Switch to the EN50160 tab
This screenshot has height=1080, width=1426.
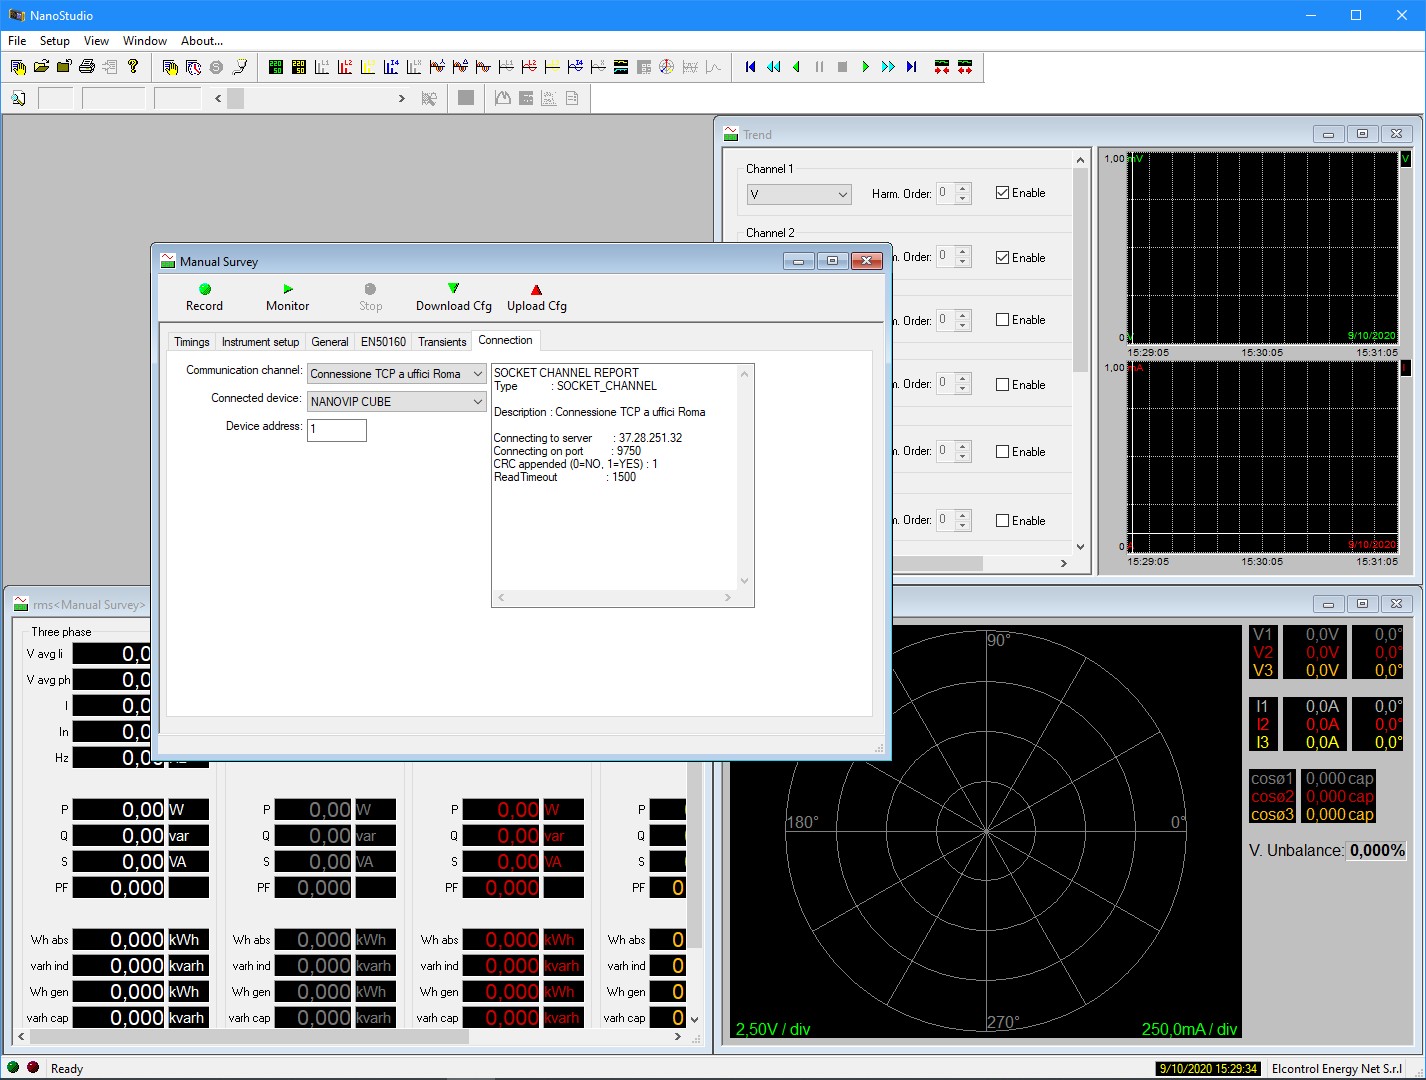coord(383,342)
